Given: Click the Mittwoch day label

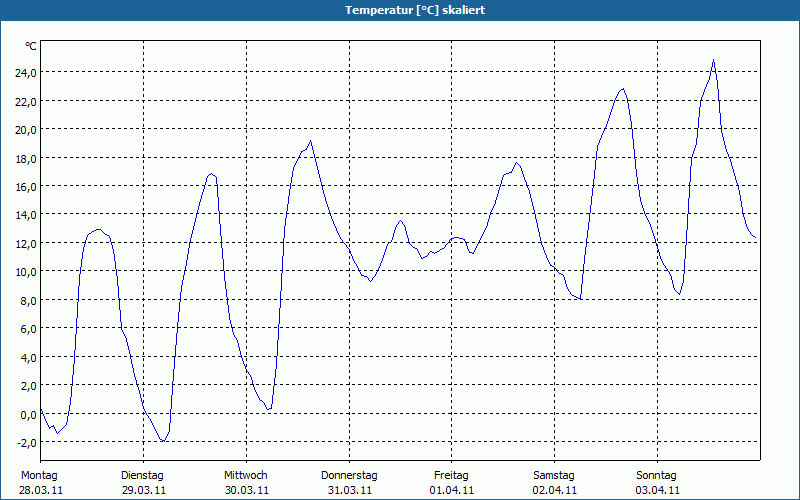Looking at the screenshot, I should click(x=246, y=476).
